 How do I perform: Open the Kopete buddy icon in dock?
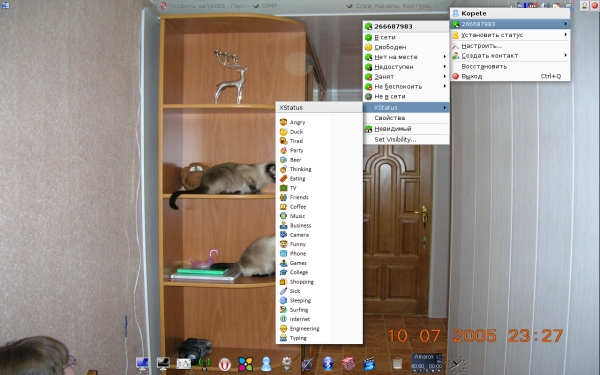coord(266,364)
